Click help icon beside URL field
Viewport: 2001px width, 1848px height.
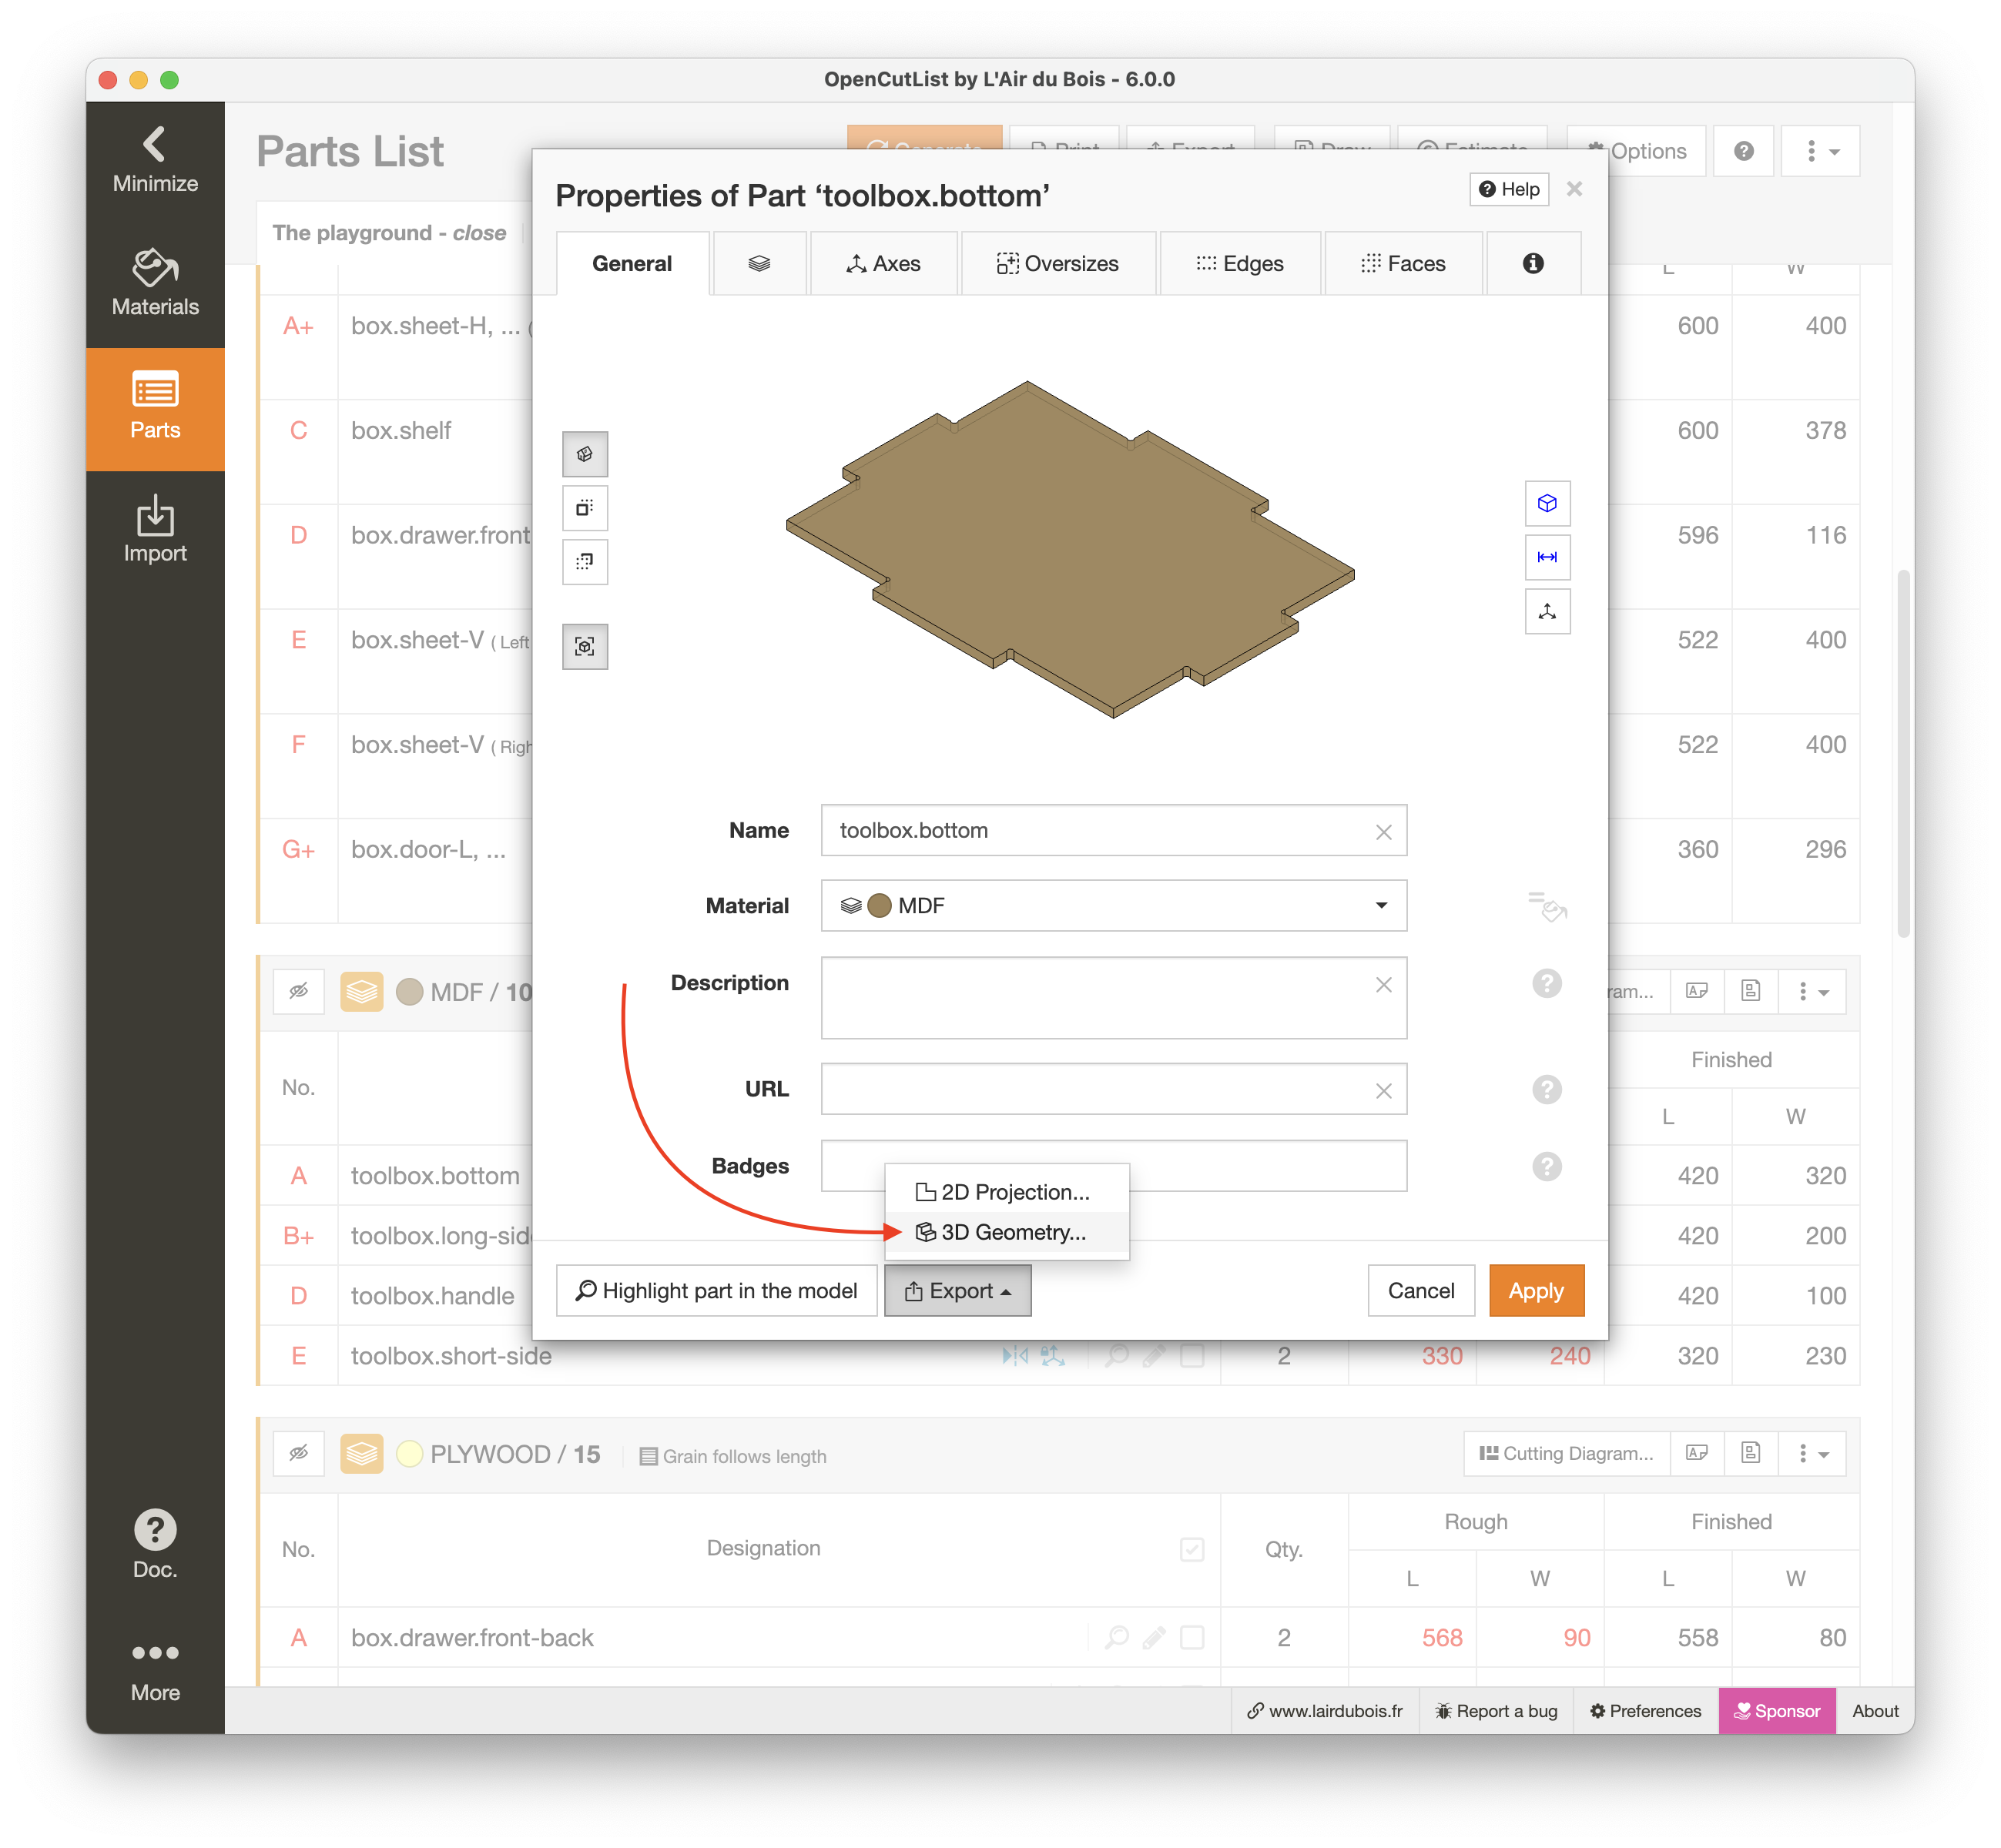[x=1546, y=1089]
